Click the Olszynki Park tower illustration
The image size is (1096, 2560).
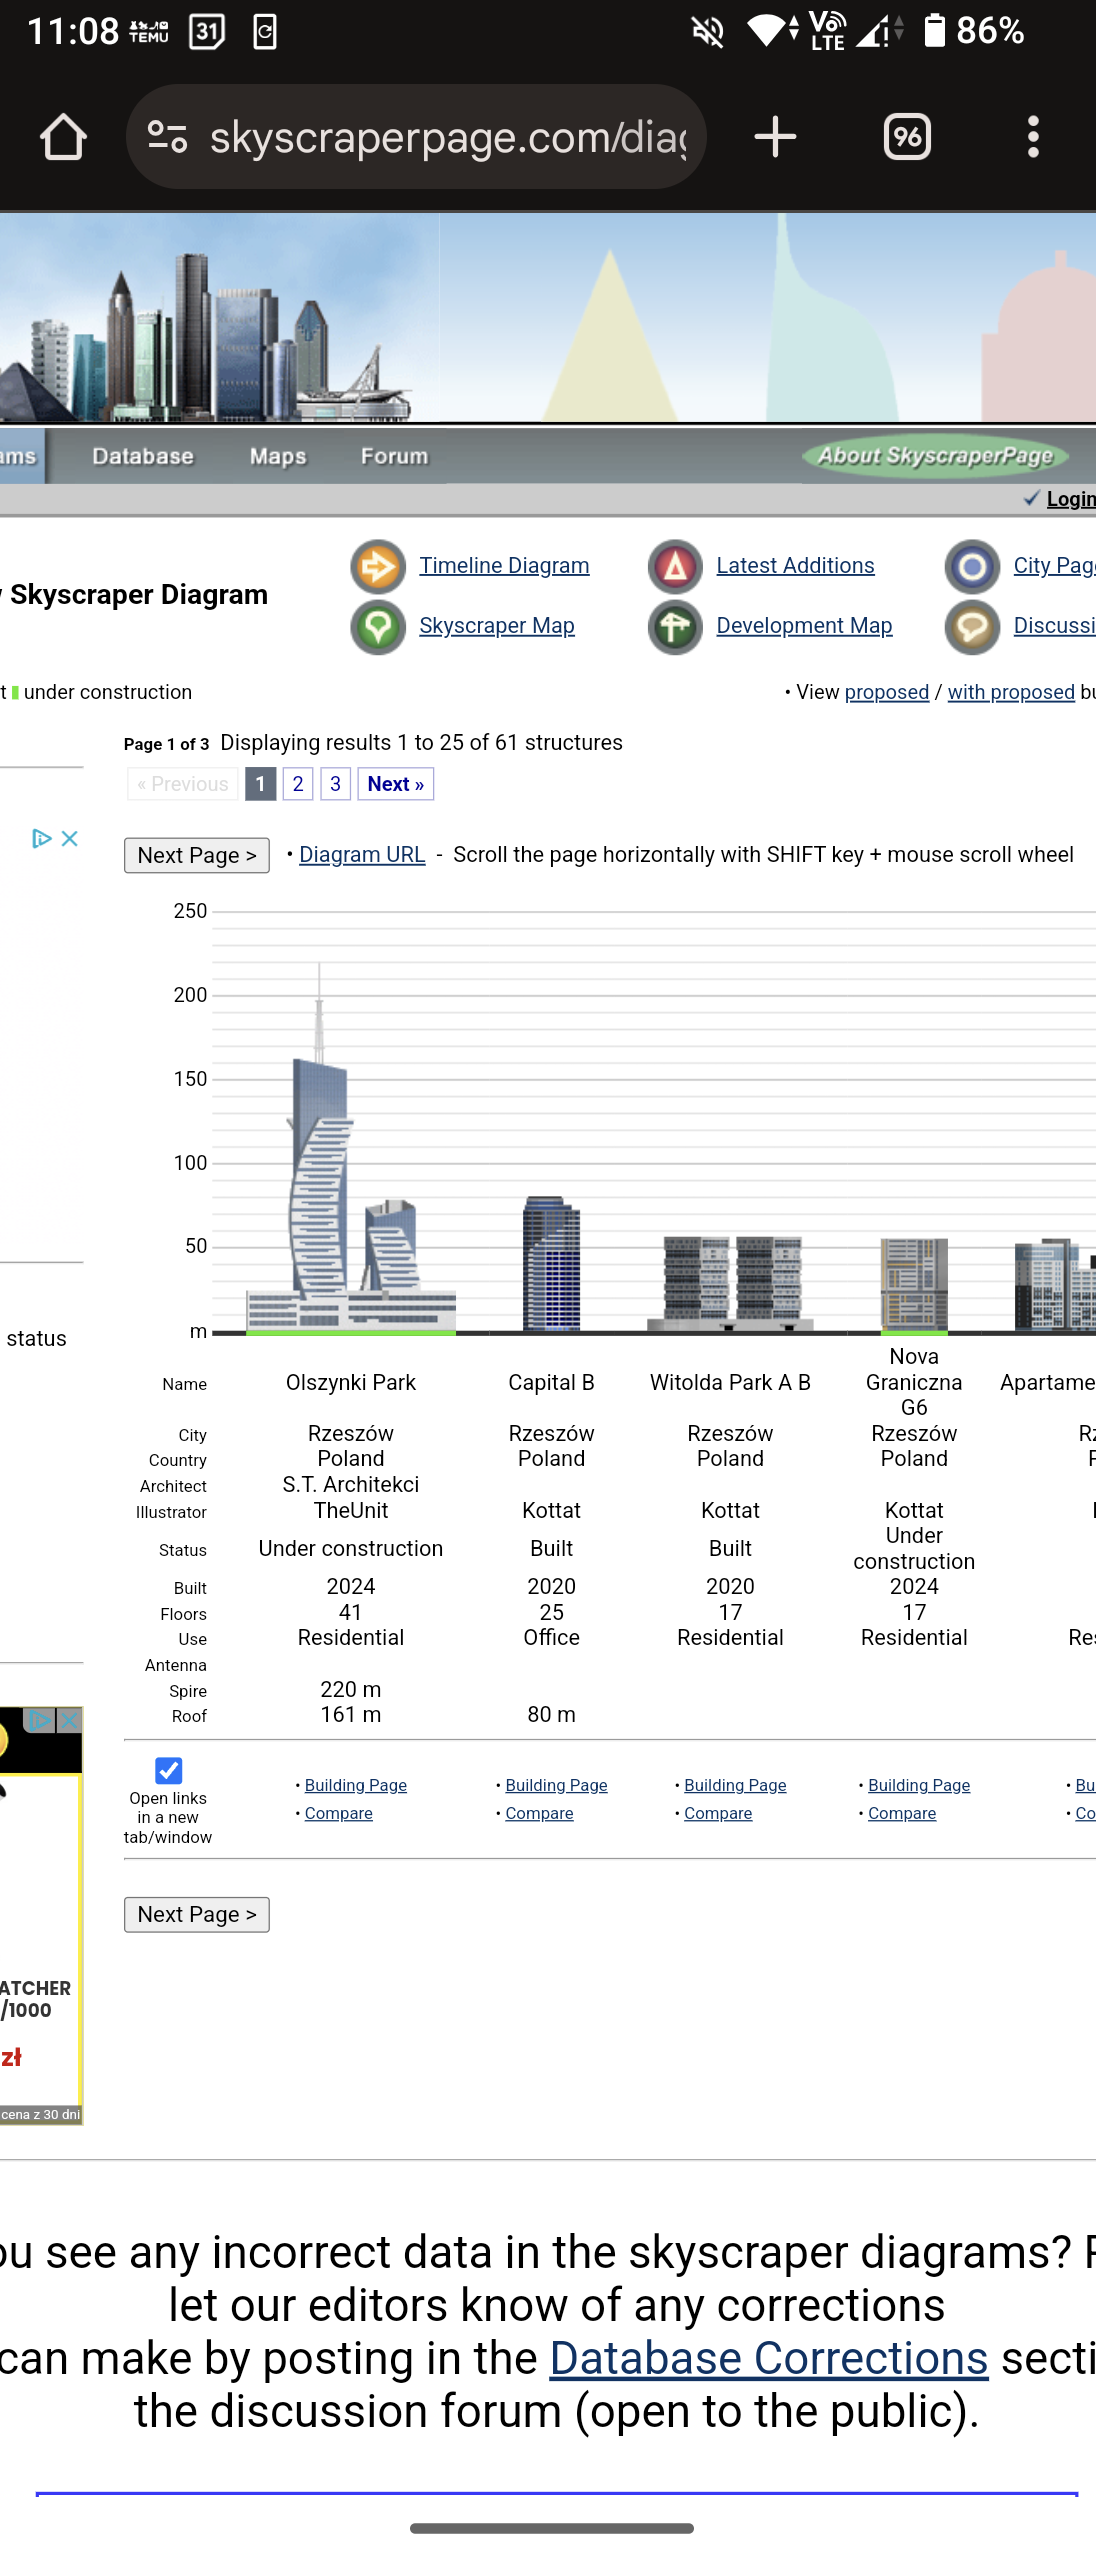click(x=350, y=1148)
